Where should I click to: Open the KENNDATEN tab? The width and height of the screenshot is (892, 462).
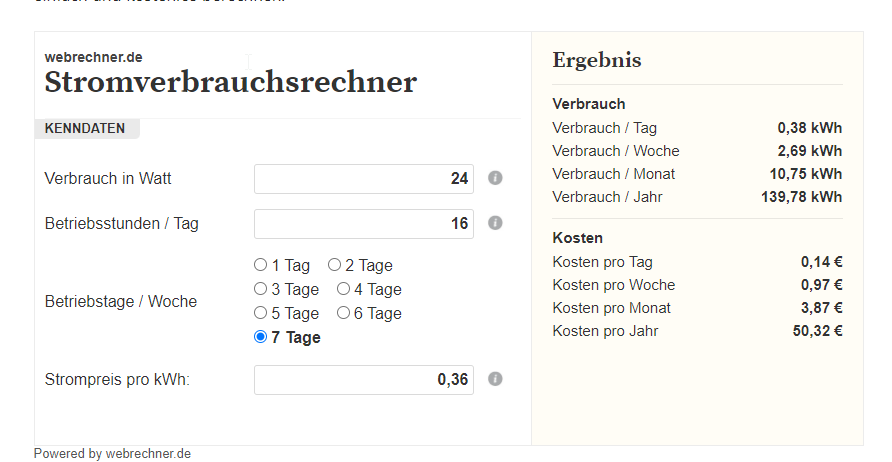[85, 129]
